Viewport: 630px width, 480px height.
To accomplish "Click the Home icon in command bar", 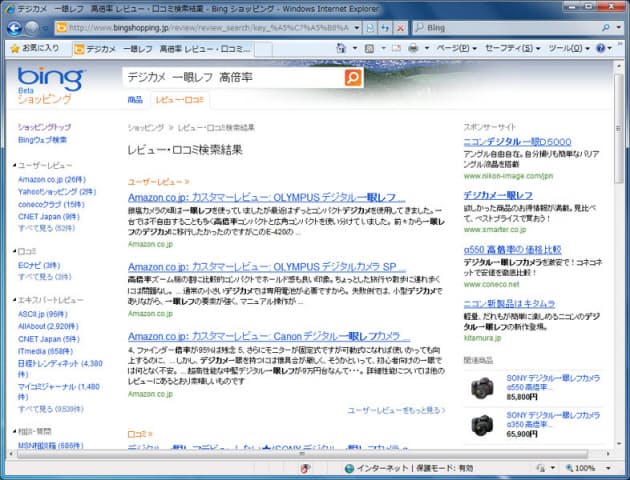I will (x=341, y=48).
